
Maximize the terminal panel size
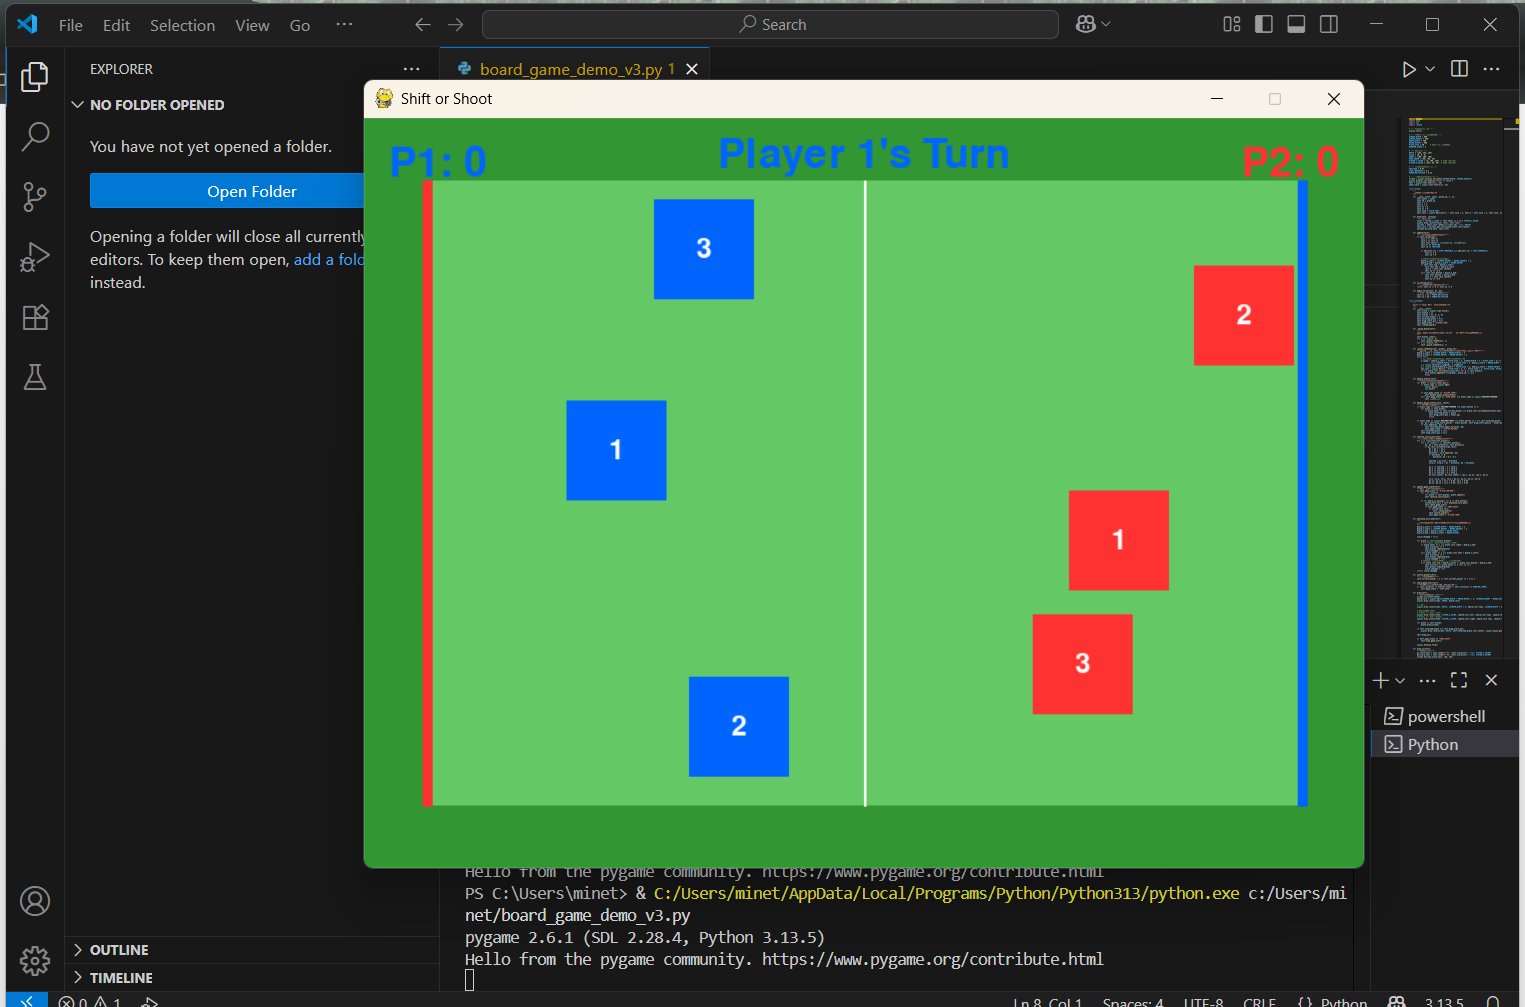(1460, 680)
